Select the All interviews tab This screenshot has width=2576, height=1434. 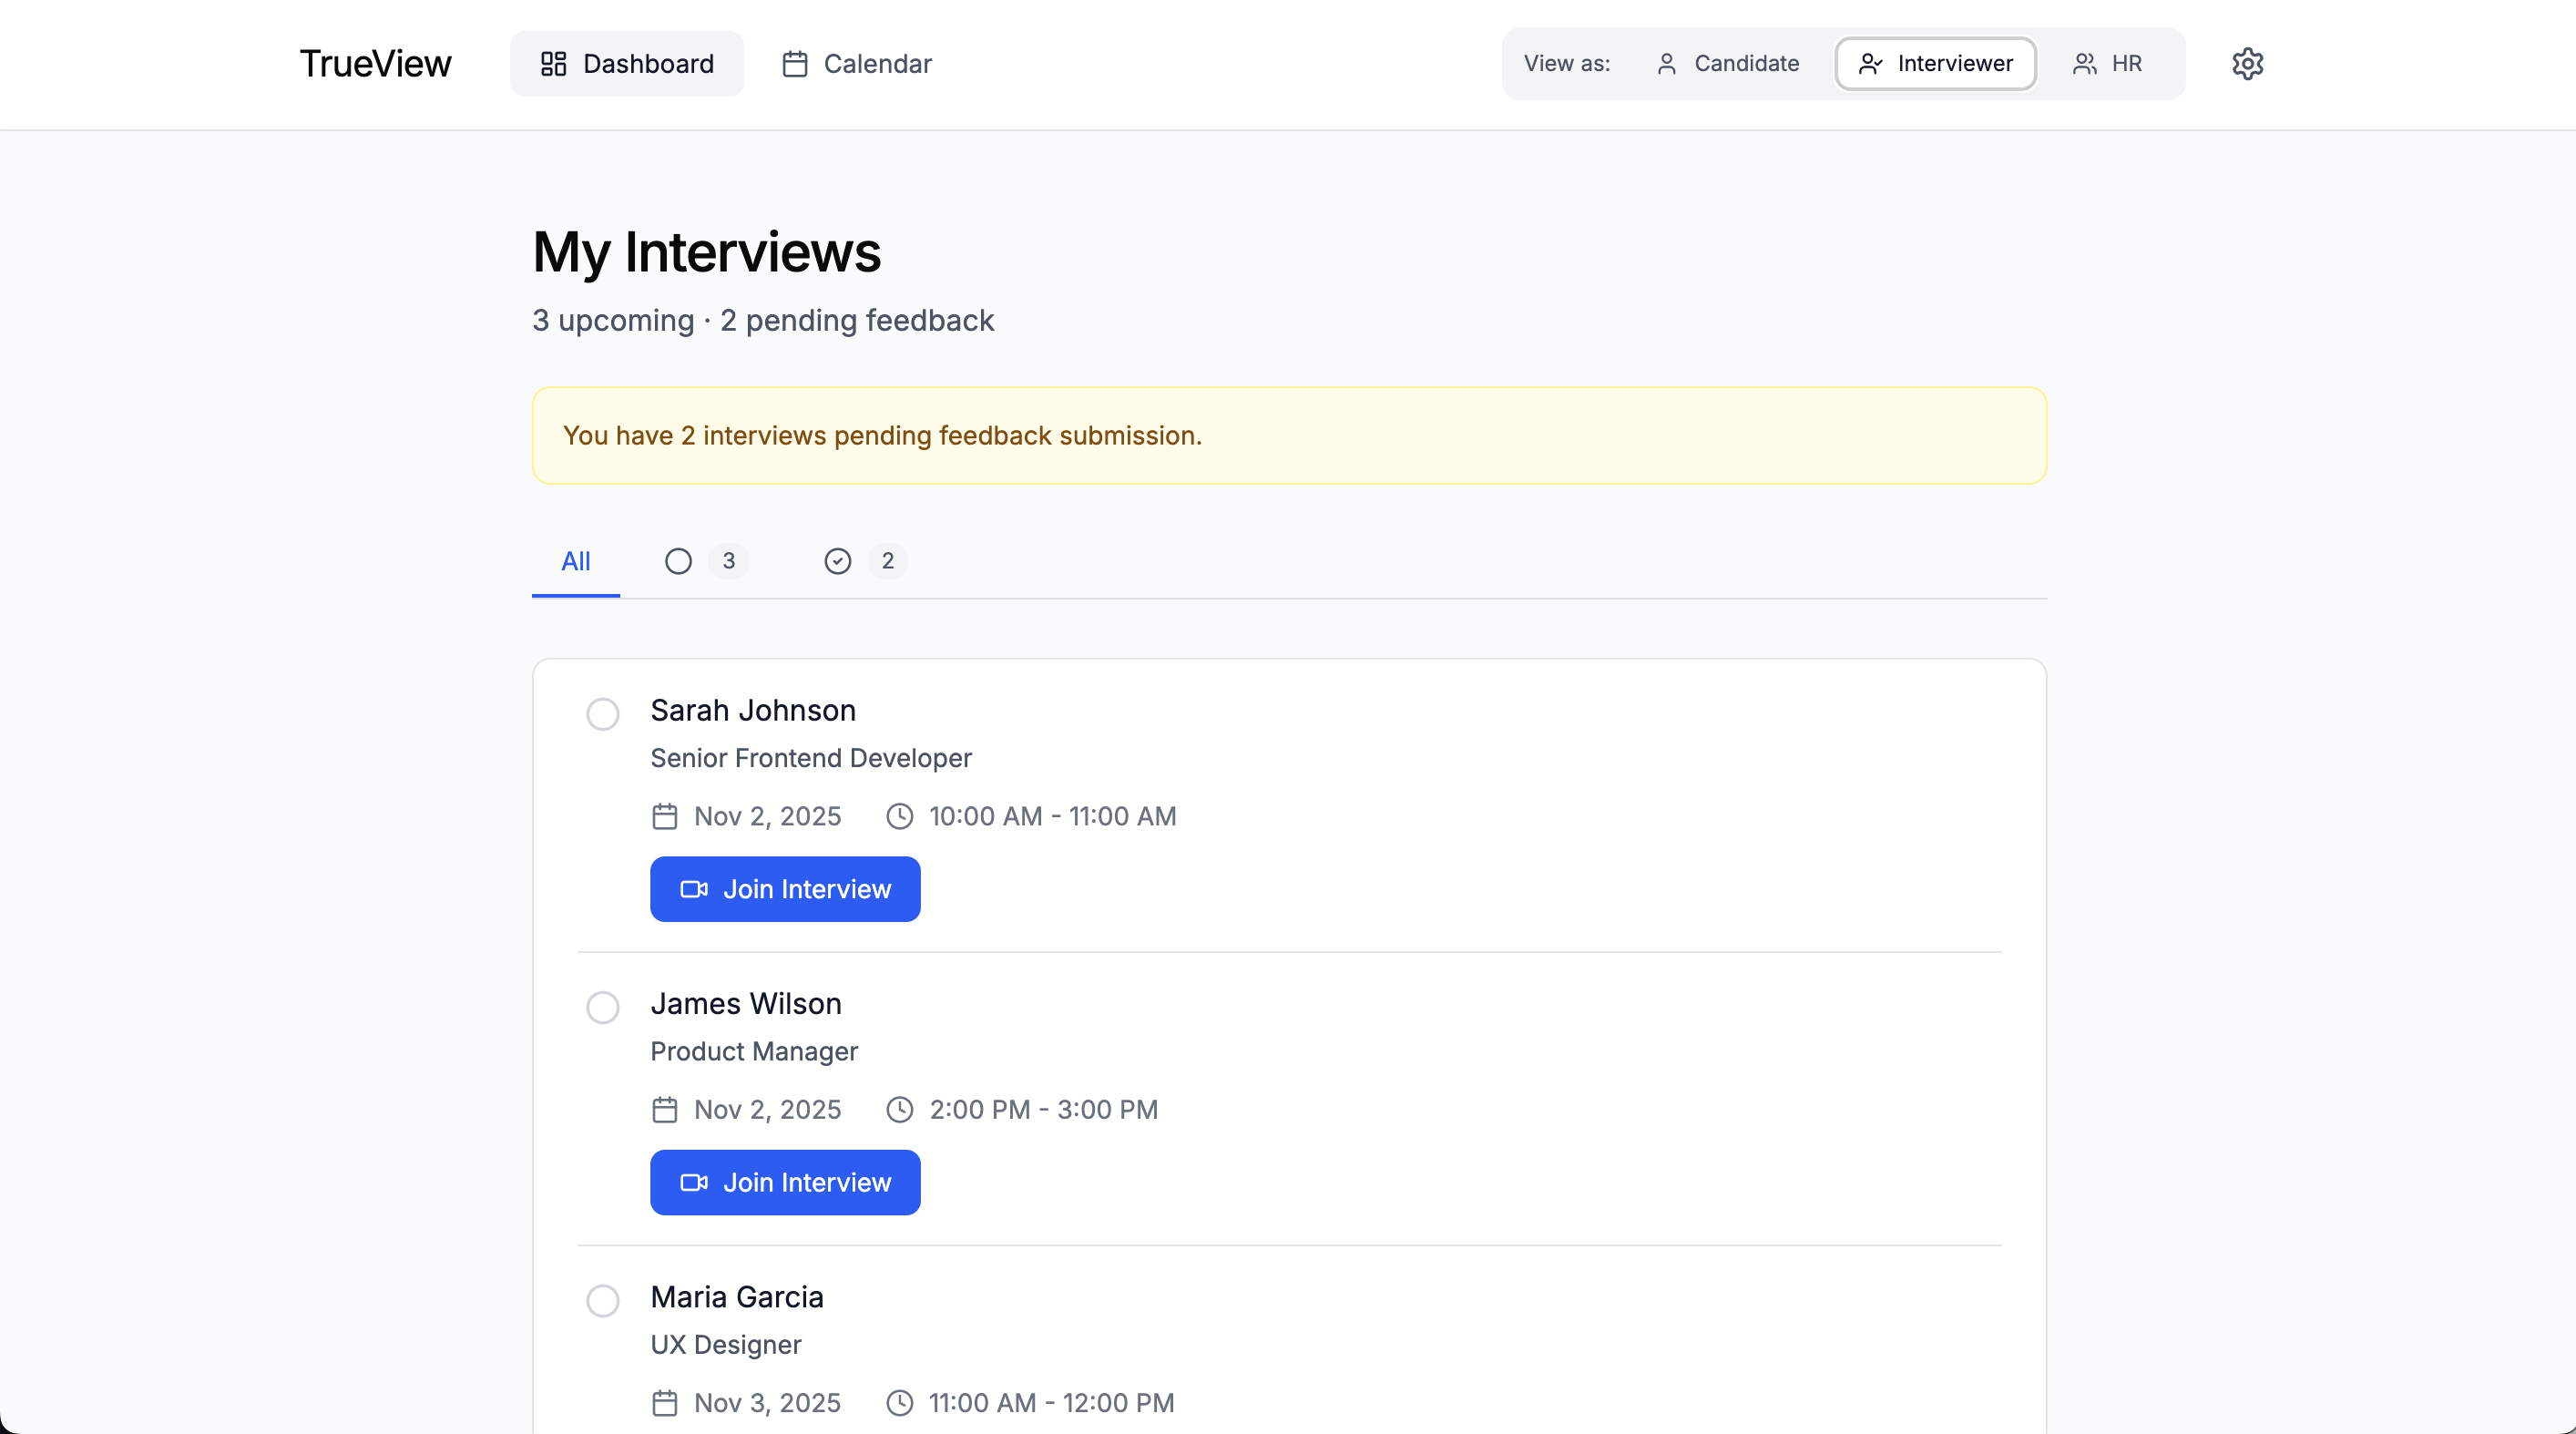575,561
